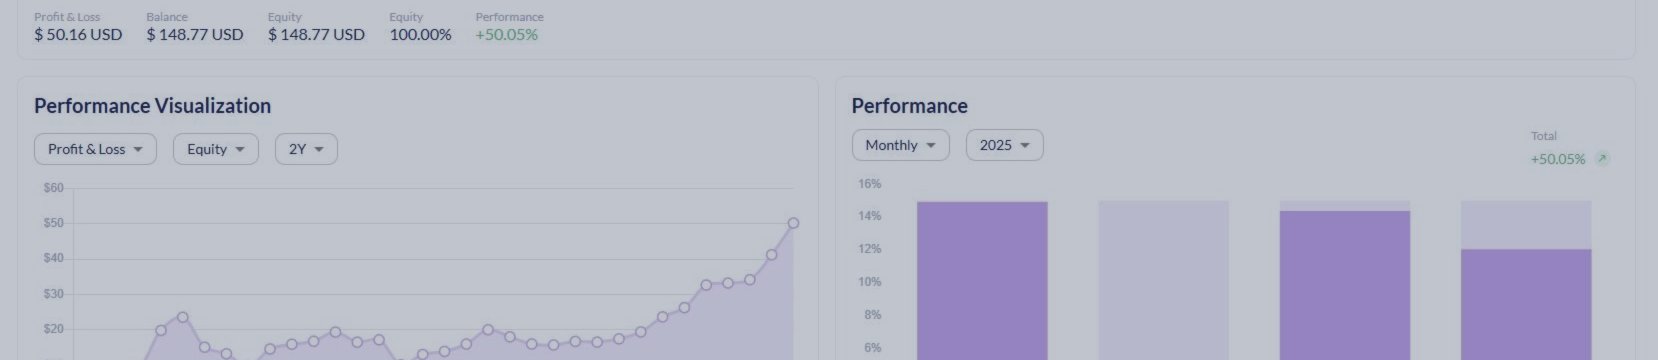The height and width of the screenshot is (360, 1658).
Task: Click the Performance panel heading
Action: pyautogui.click(x=909, y=106)
